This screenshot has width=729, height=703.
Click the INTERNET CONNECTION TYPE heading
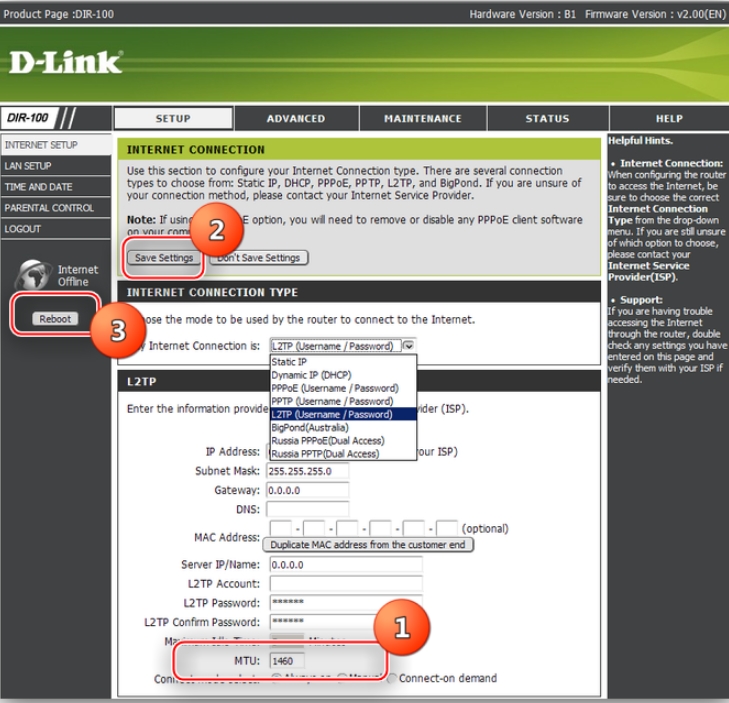click(x=212, y=292)
